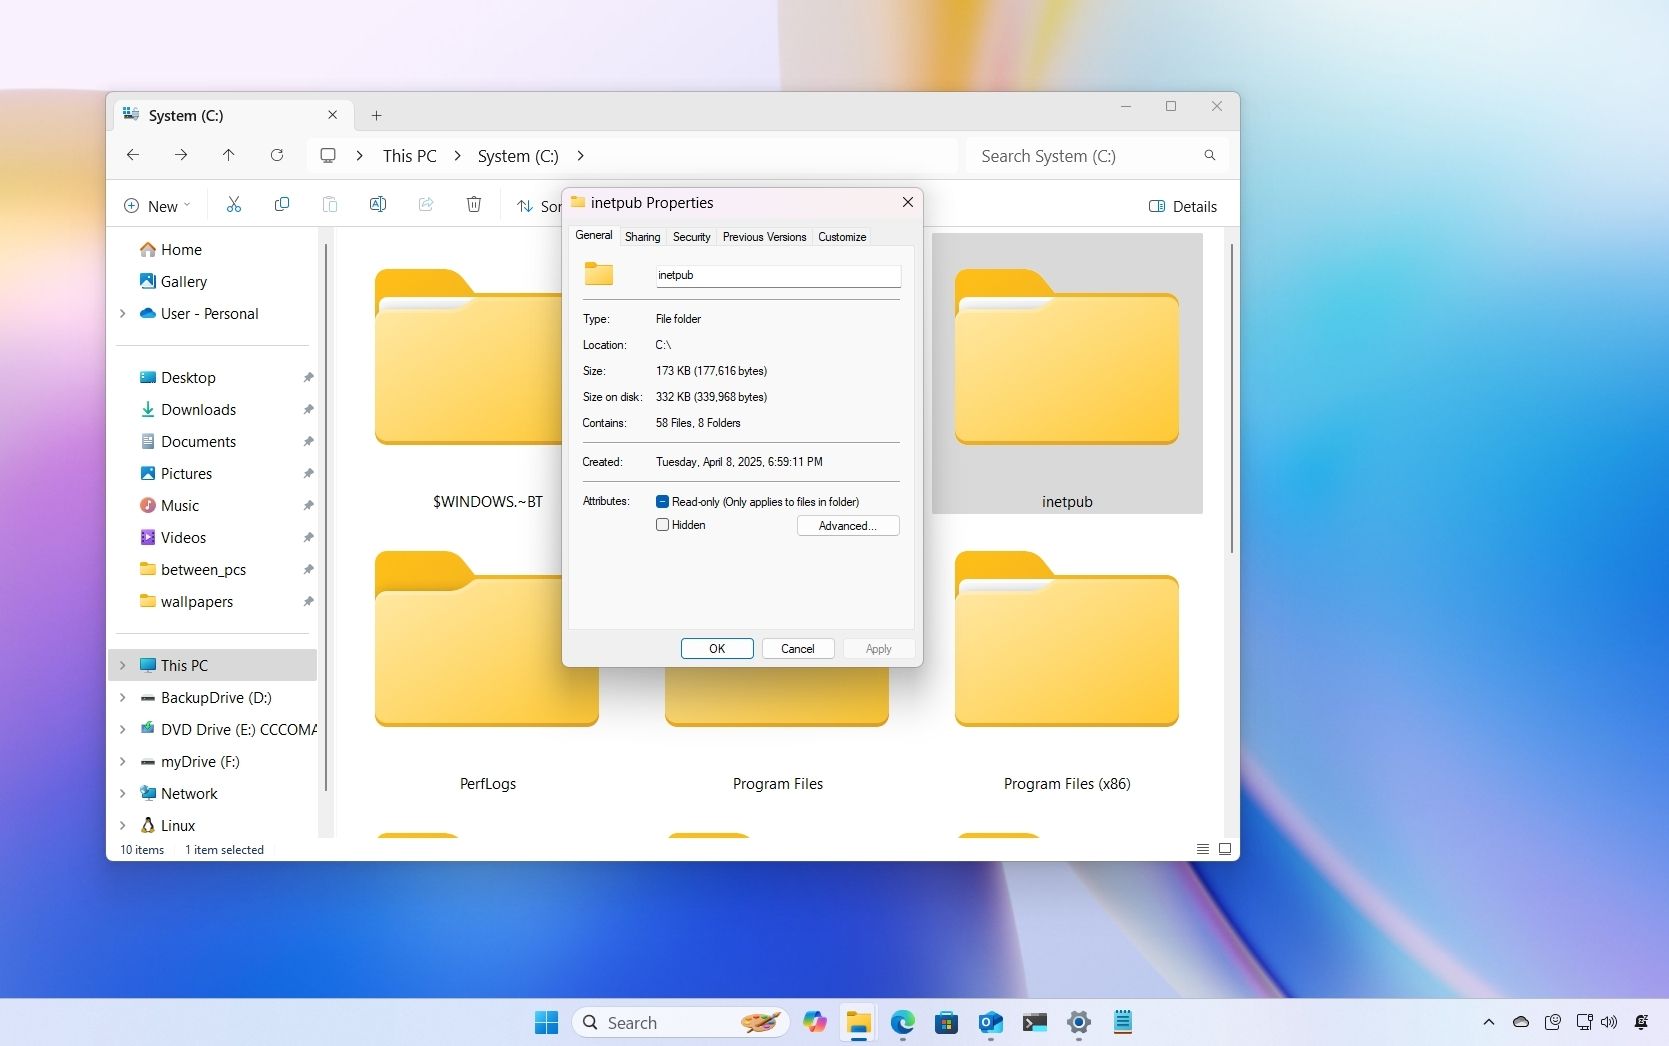Check the Hidden attribute checkbox
Viewport: 1669px width, 1046px height.
tap(662, 525)
